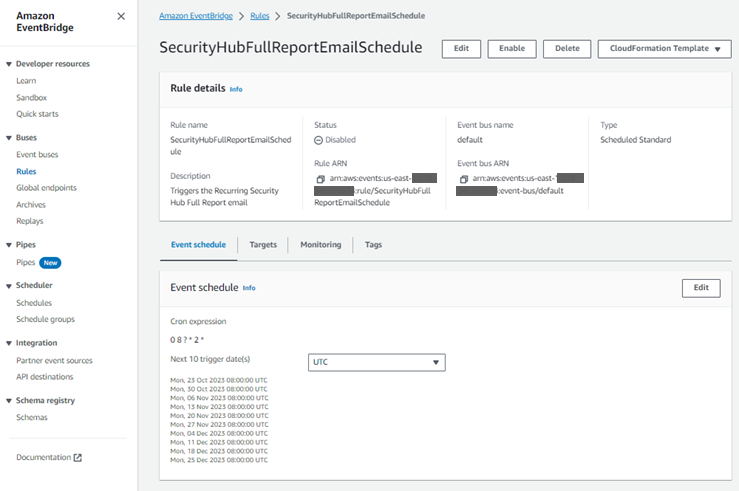Switch to the Monitoring tab
This screenshot has height=491, width=739.
click(320, 245)
